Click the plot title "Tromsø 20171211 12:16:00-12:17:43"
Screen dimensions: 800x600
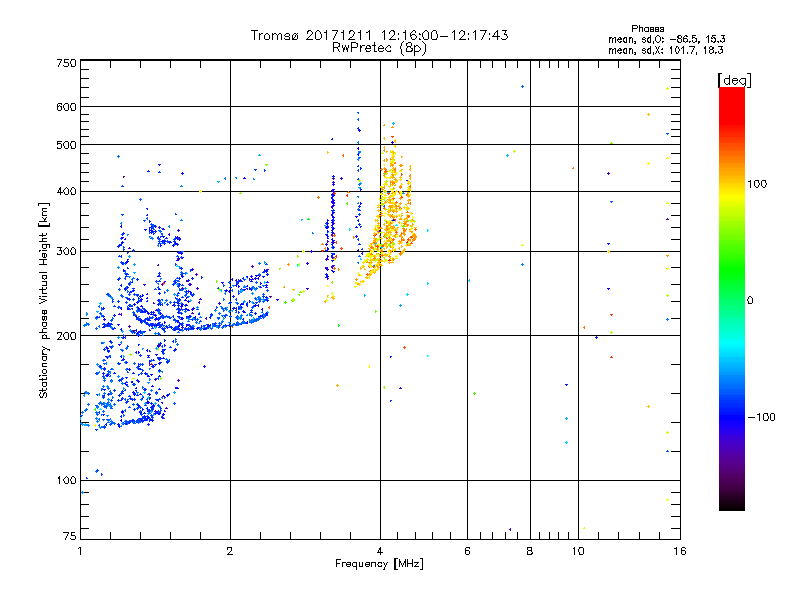pos(380,35)
